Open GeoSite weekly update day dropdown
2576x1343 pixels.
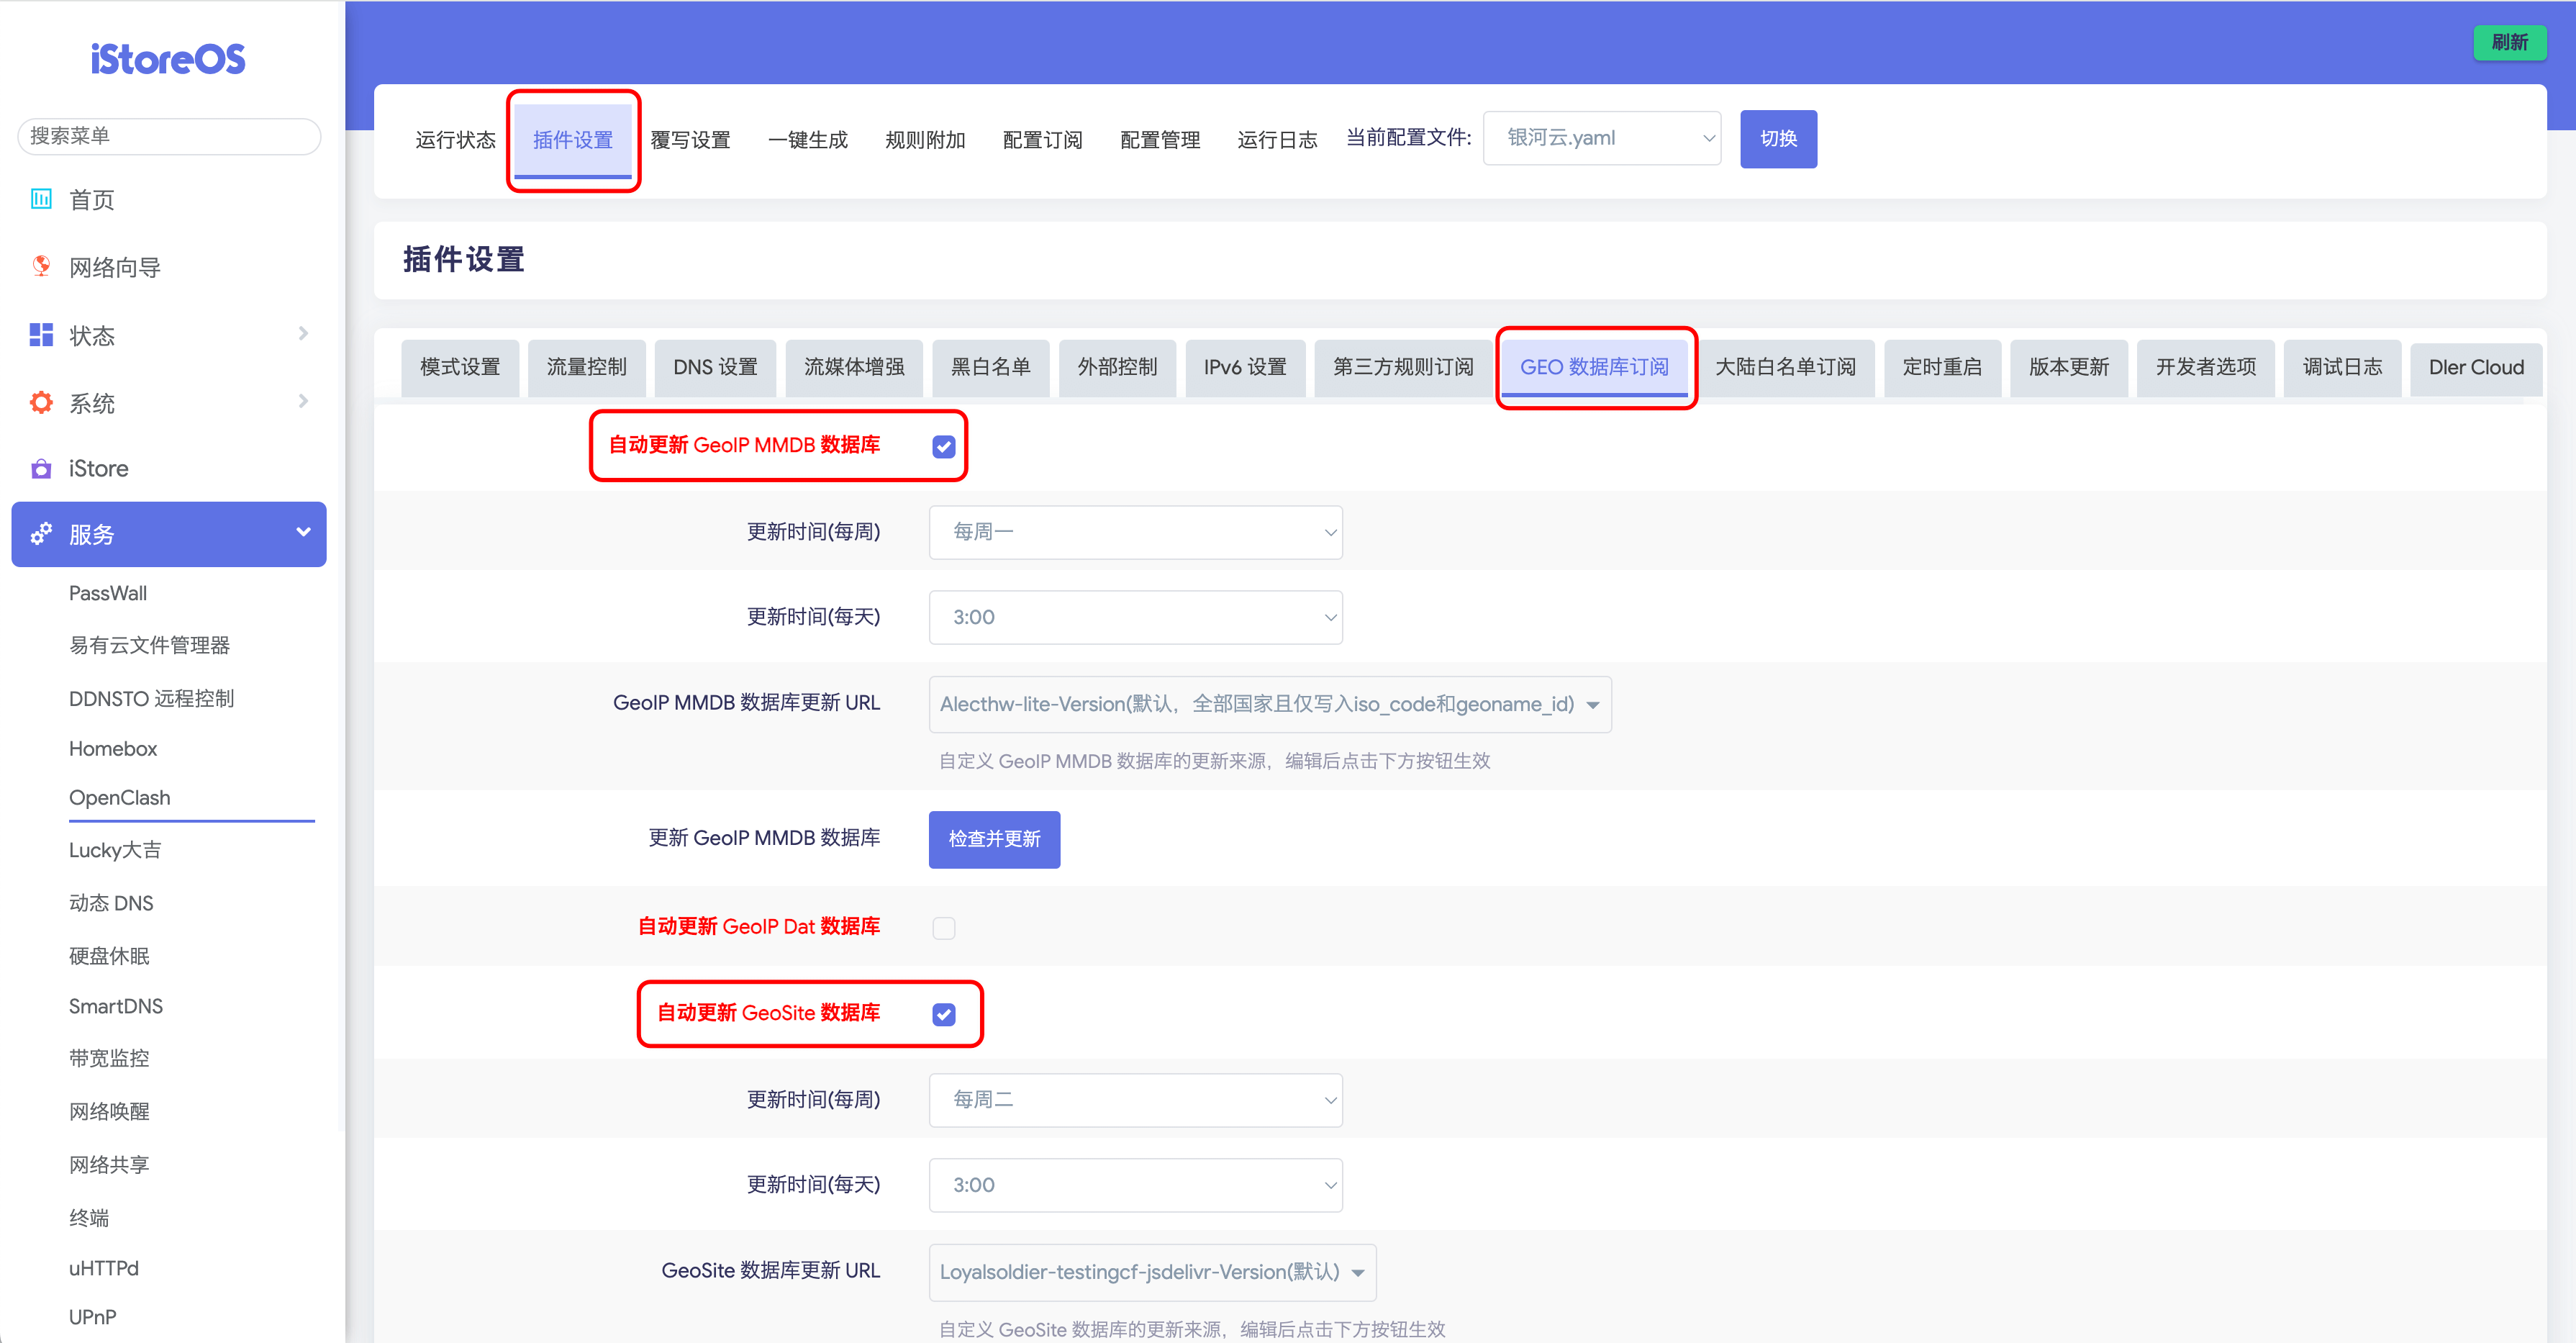tap(1135, 1100)
